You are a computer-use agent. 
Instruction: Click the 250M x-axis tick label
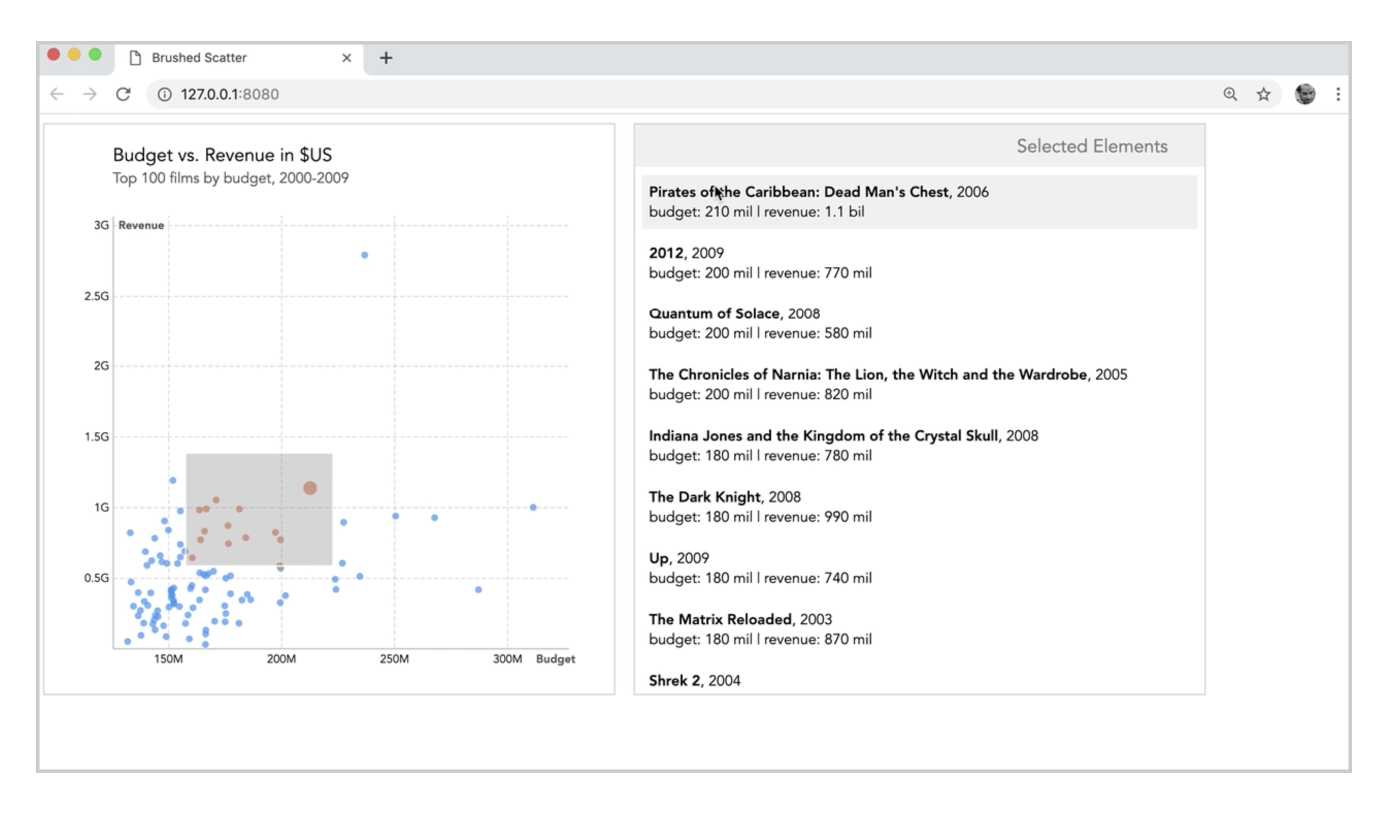click(x=394, y=660)
